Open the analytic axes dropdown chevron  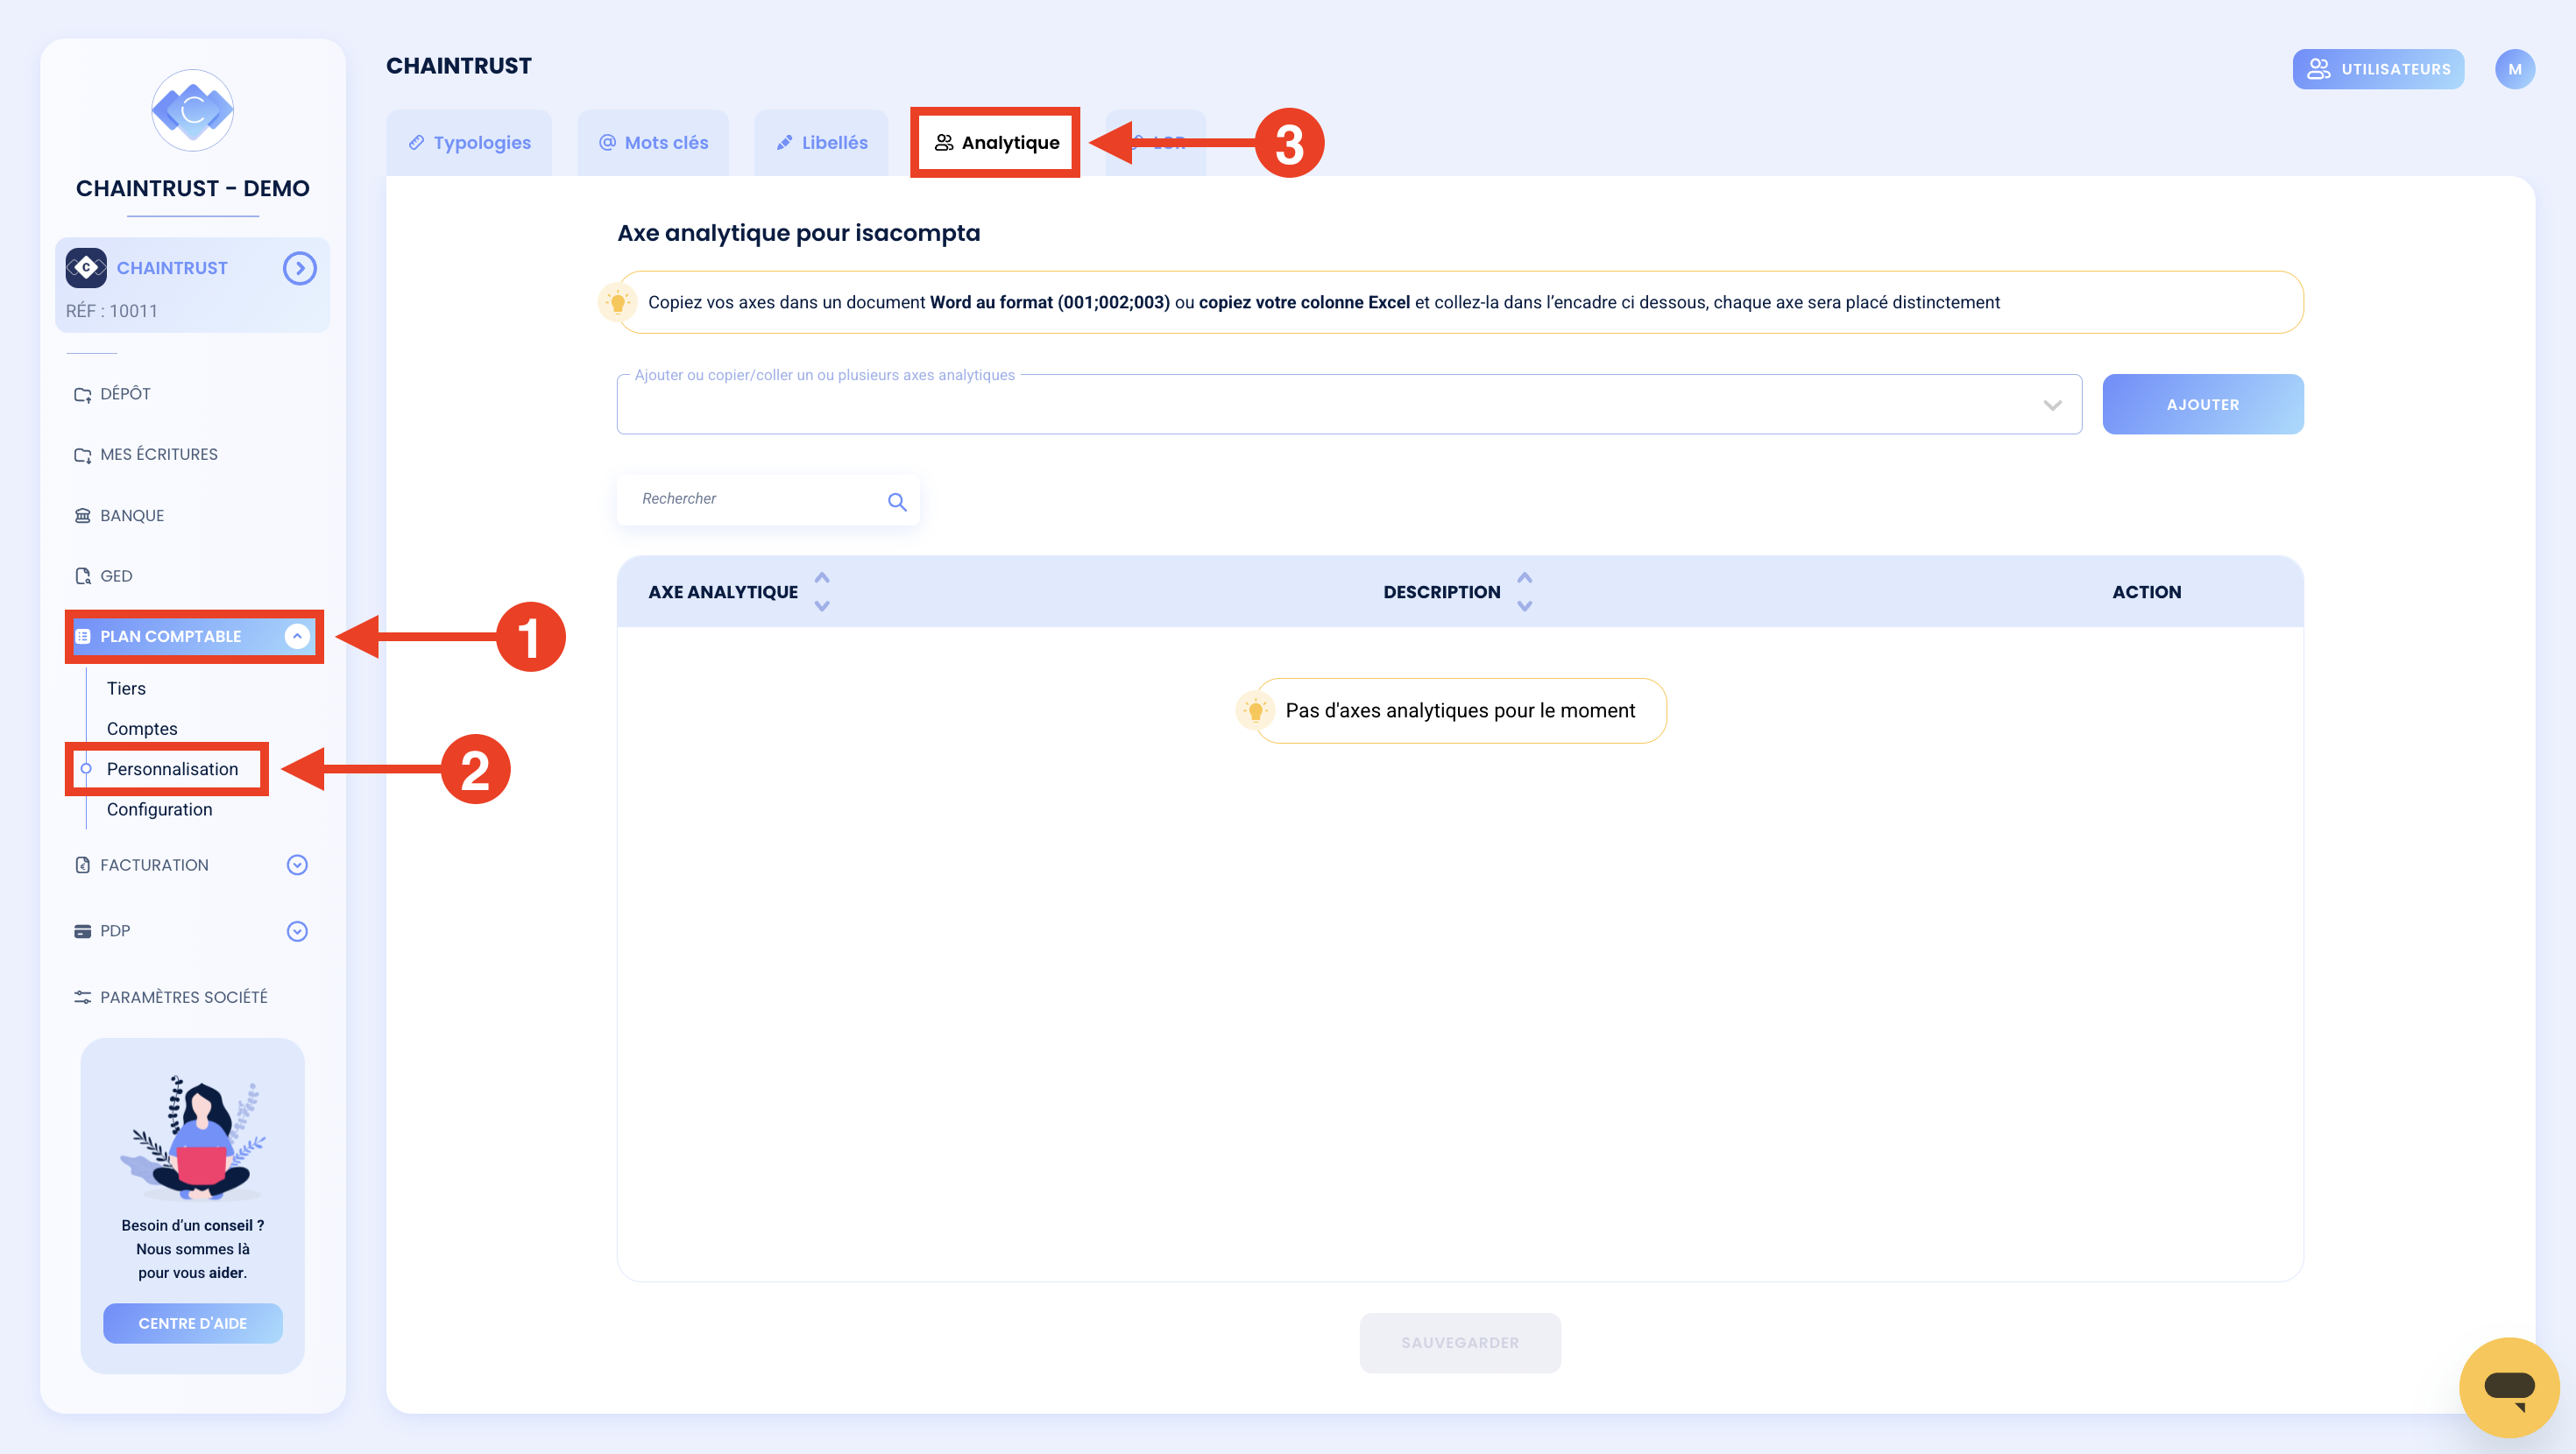point(2052,405)
